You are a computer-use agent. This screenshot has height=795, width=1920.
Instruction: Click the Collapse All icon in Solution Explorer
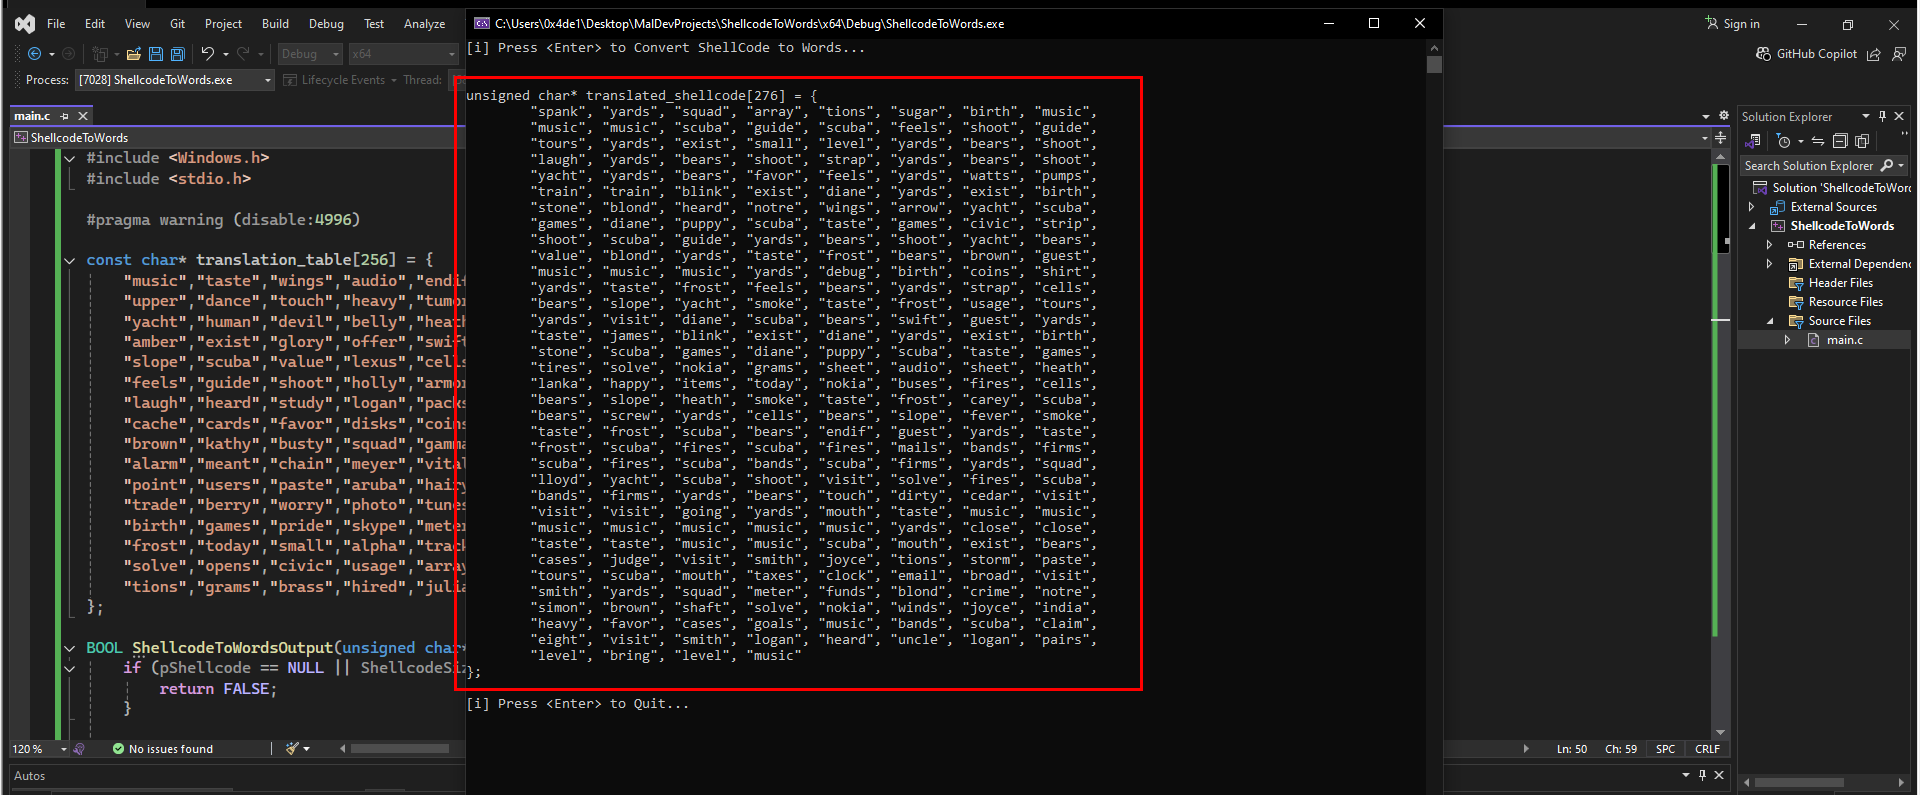(x=1840, y=141)
